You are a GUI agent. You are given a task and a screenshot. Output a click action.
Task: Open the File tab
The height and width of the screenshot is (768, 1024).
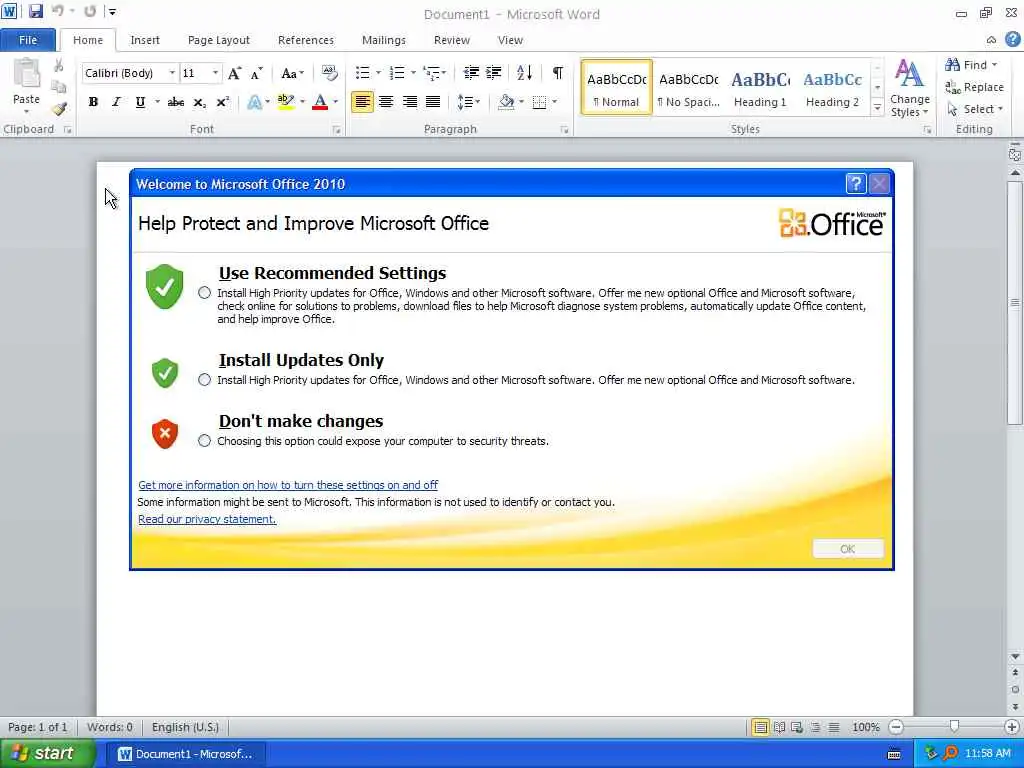tap(28, 40)
